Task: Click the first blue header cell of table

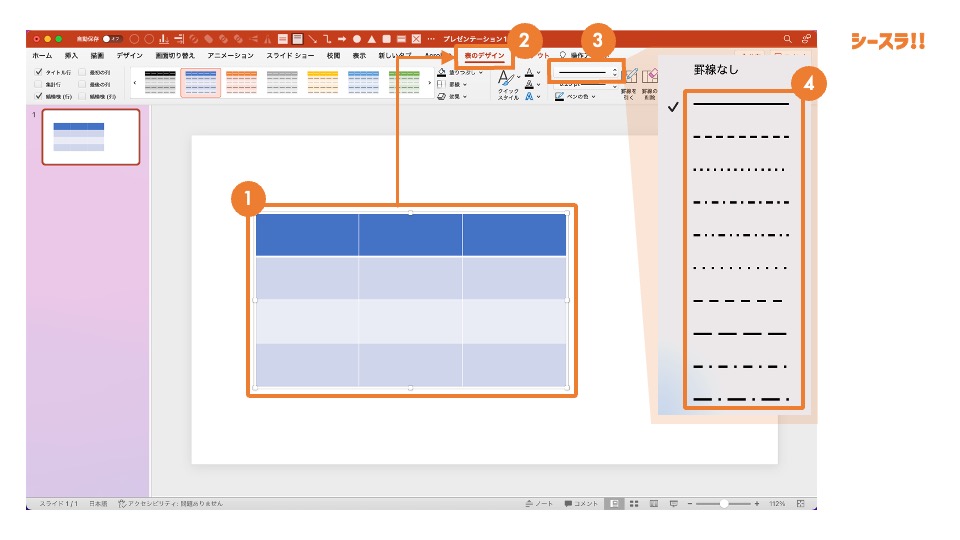Action: pyautogui.click(x=307, y=234)
